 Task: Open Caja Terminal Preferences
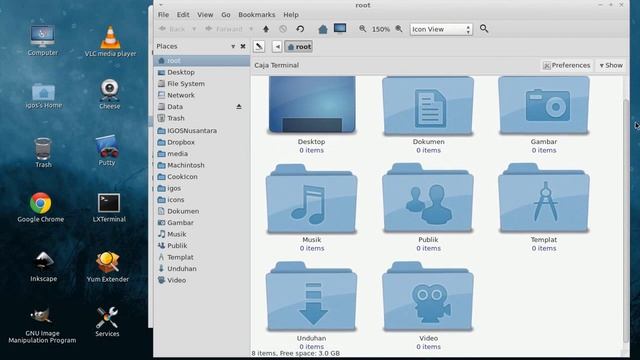(567, 65)
